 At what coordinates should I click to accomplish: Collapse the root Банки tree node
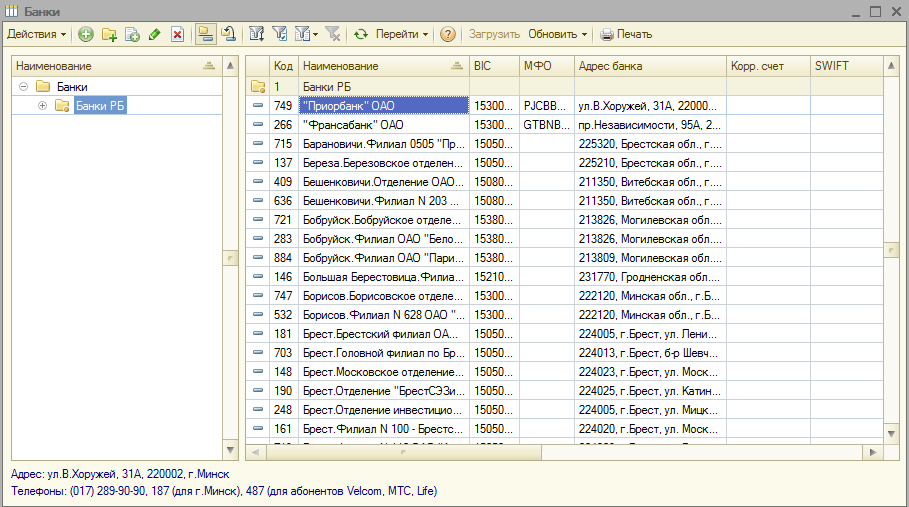coord(22,86)
